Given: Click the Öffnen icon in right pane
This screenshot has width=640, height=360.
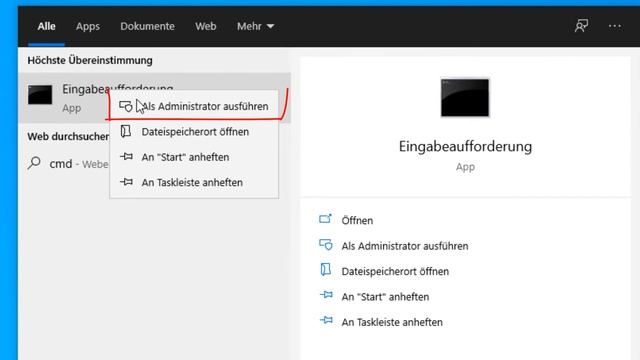Looking at the screenshot, I should click(325, 219).
